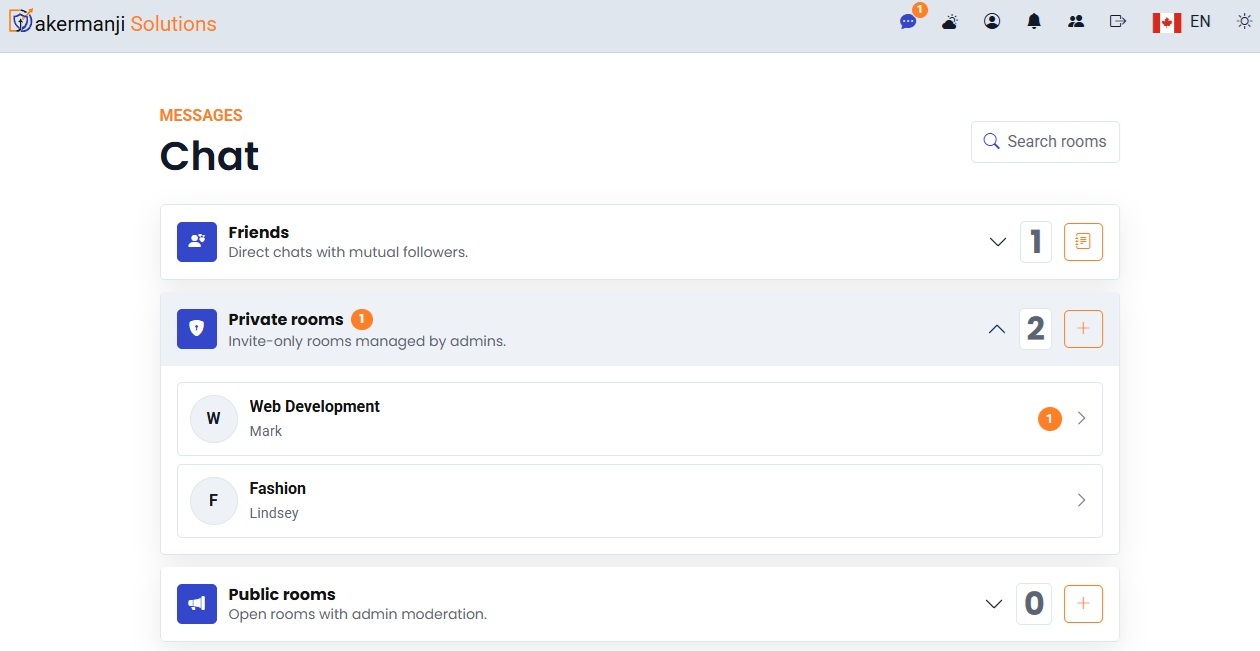The width and height of the screenshot is (1260, 651).
Task: Click the orange badge beside Private rooms
Action: tap(362, 319)
